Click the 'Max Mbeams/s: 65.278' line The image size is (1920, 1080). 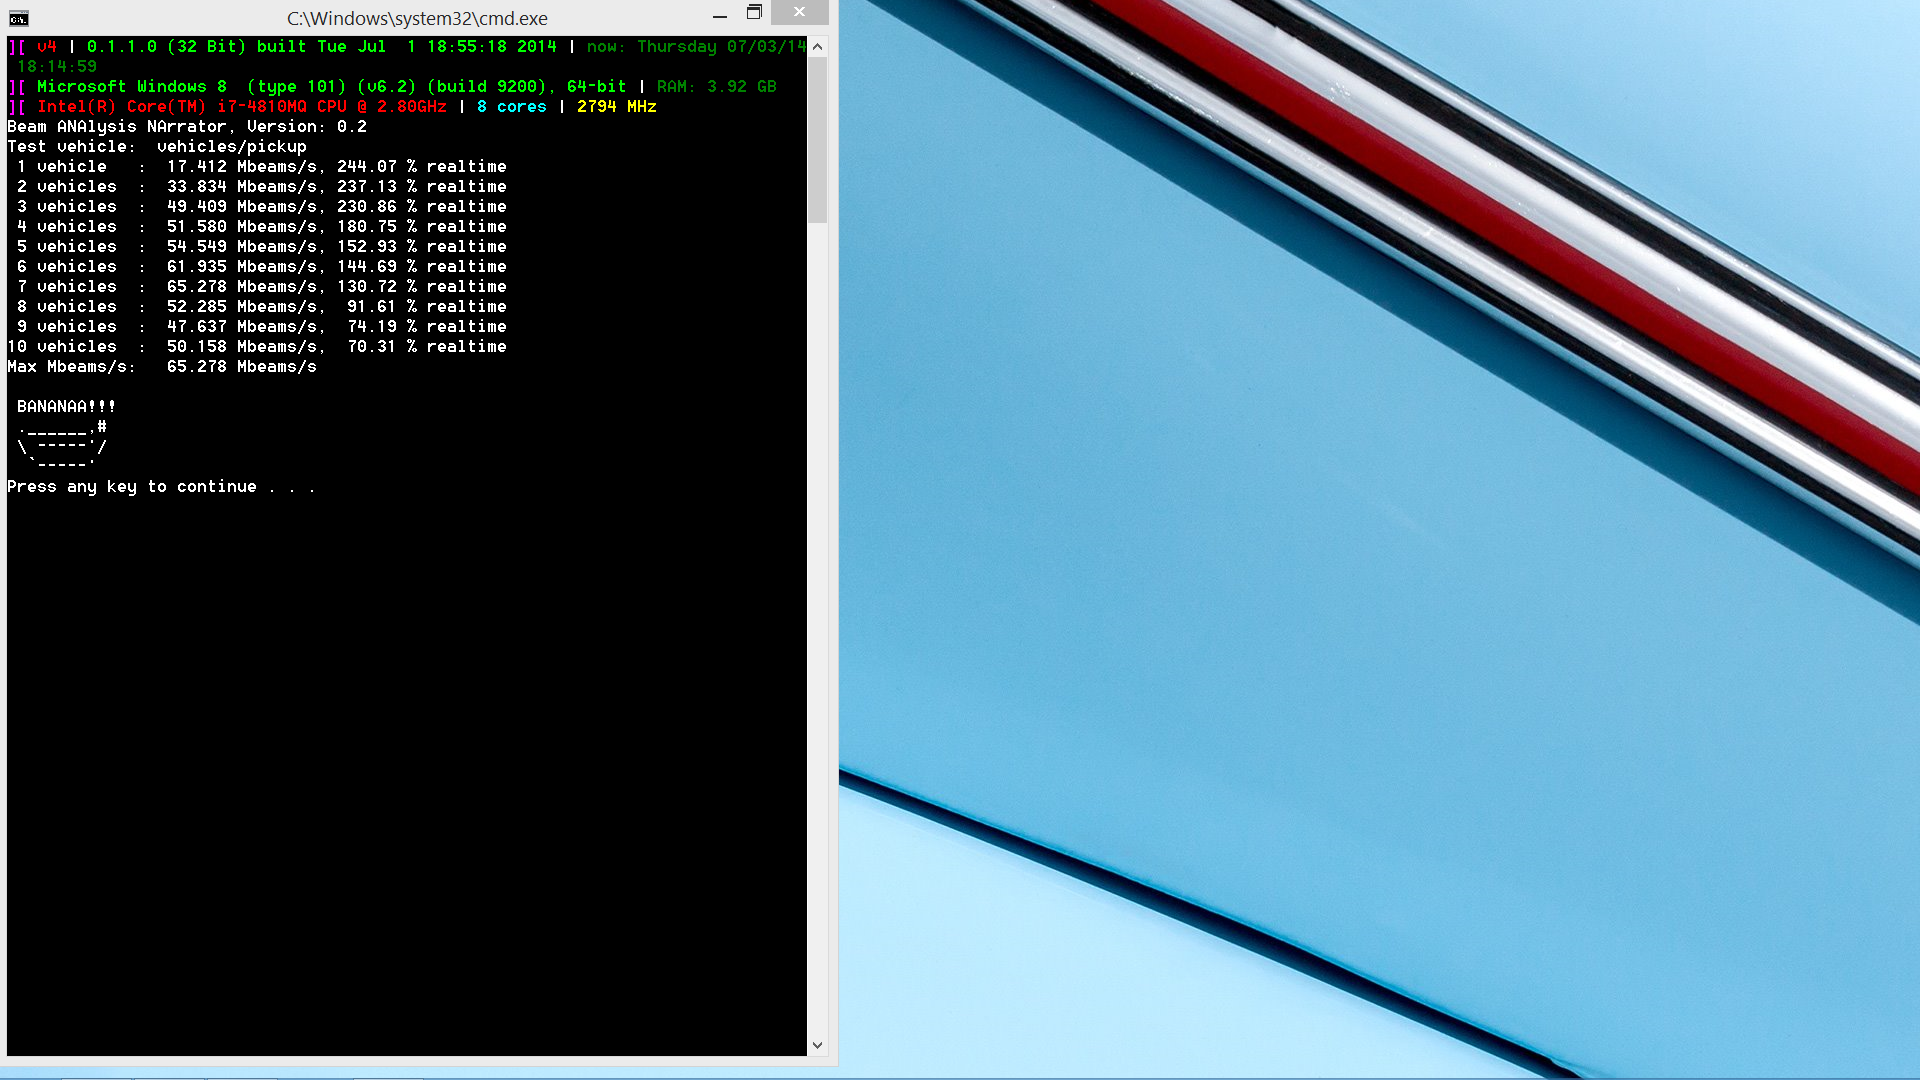pos(162,367)
